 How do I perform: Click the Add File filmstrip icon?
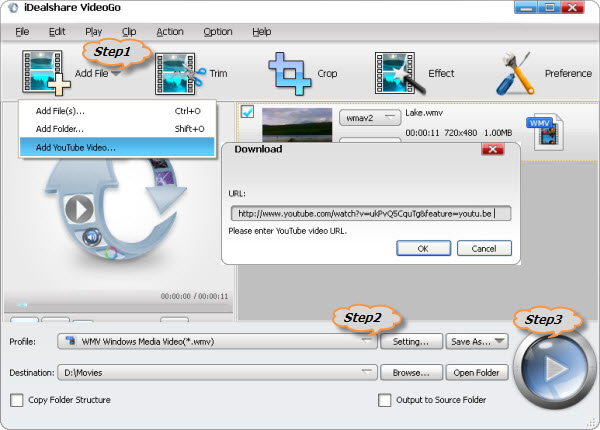[46, 73]
